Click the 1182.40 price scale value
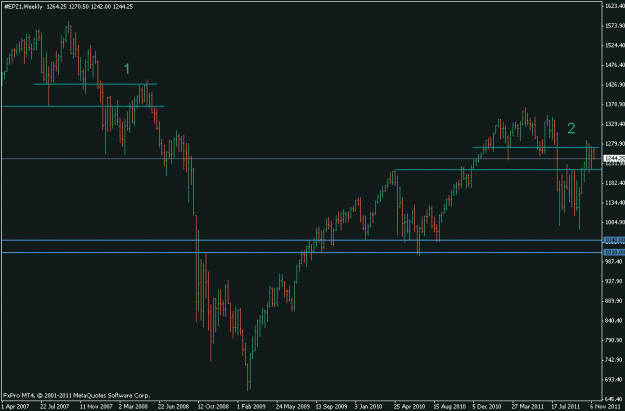The height and width of the screenshot is (411, 625). pyautogui.click(x=615, y=183)
